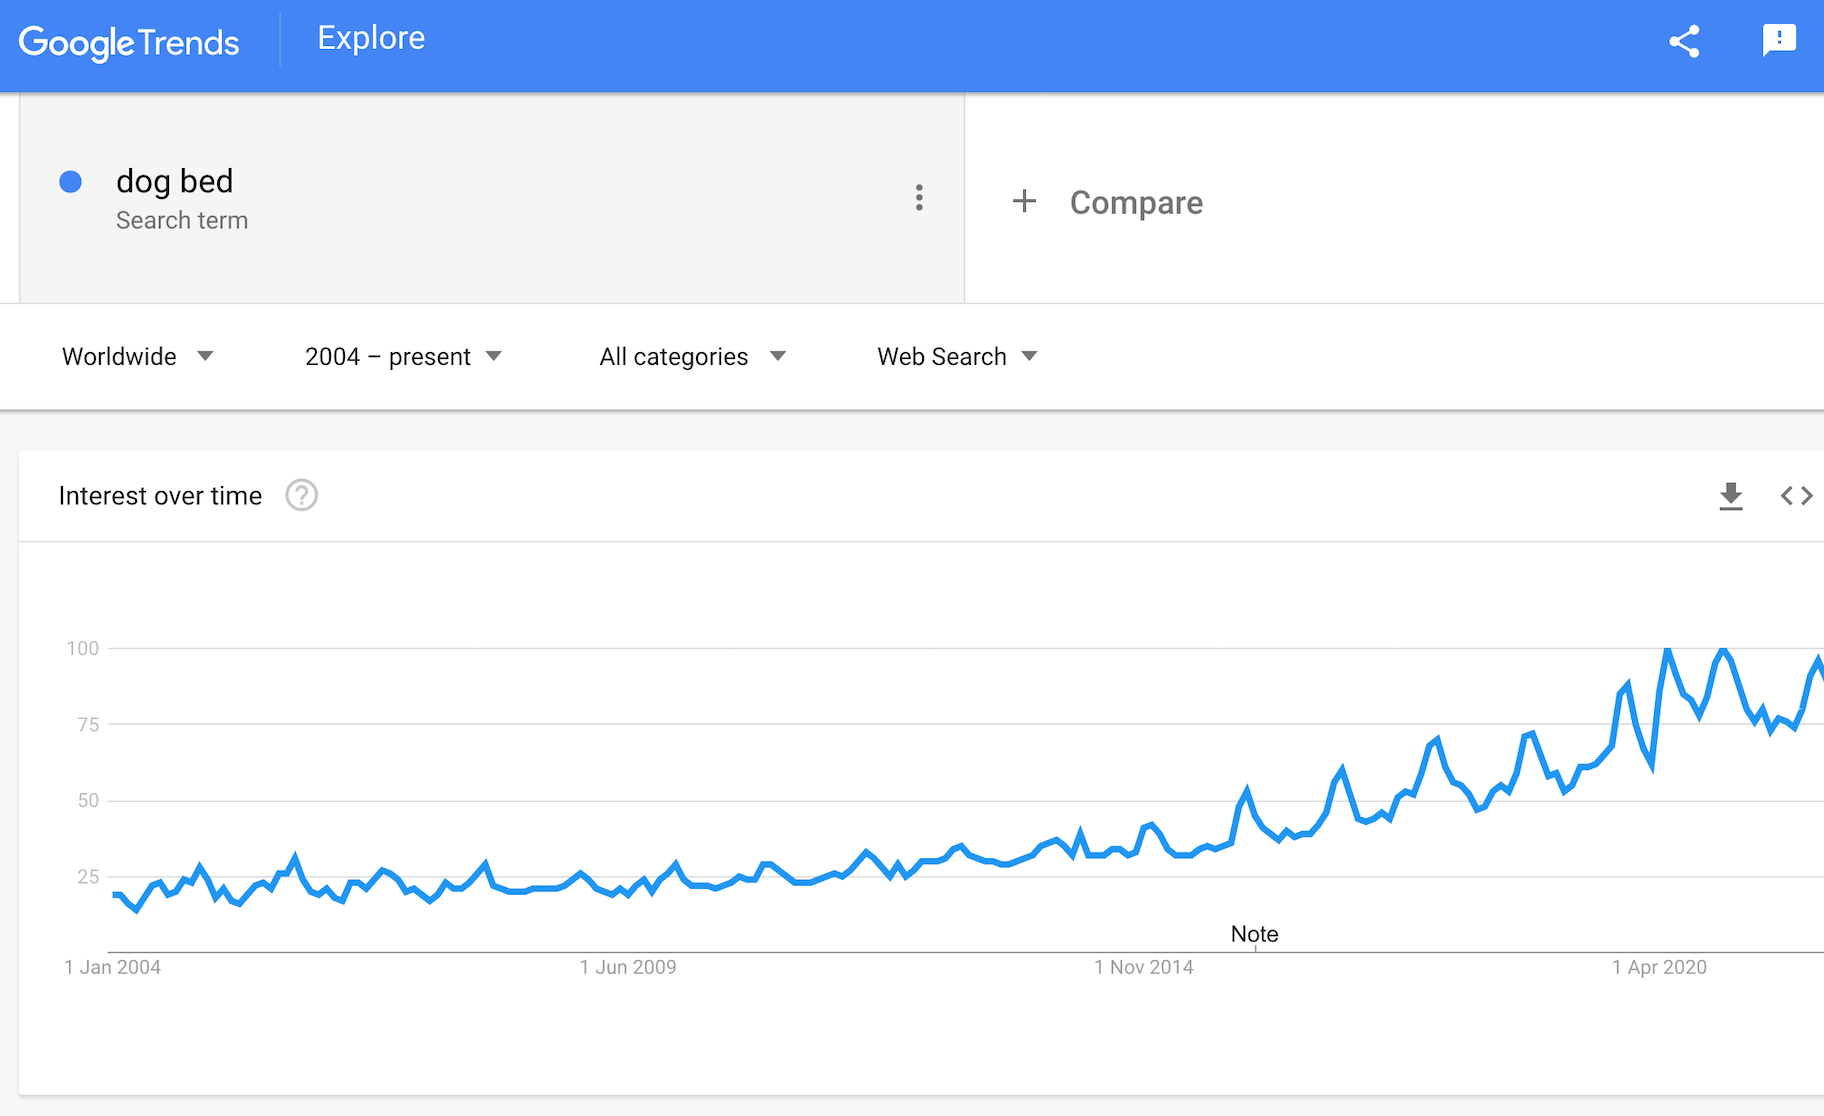Click the 1 Nov 2014 axis label
The width and height of the screenshot is (1824, 1116).
1143,967
